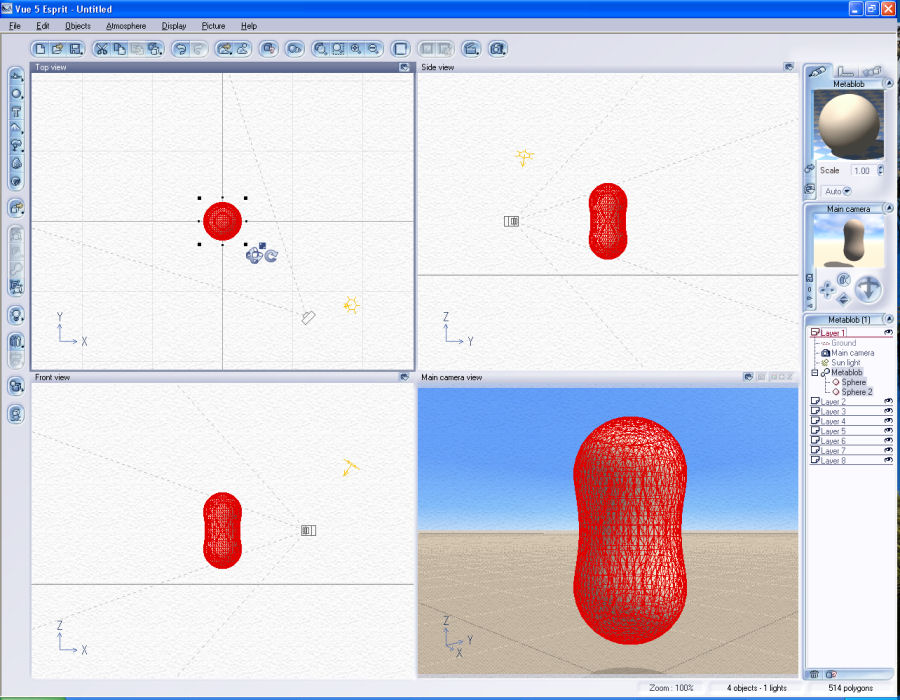Click the Save scene toolbar icon

click(x=75, y=49)
